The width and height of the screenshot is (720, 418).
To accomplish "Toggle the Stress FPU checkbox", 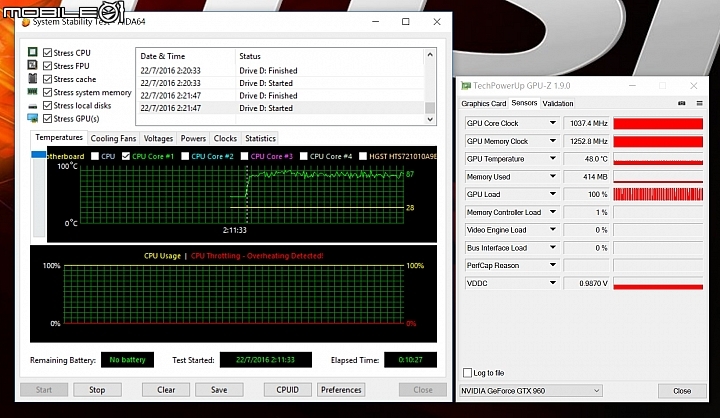I will tap(47, 66).
